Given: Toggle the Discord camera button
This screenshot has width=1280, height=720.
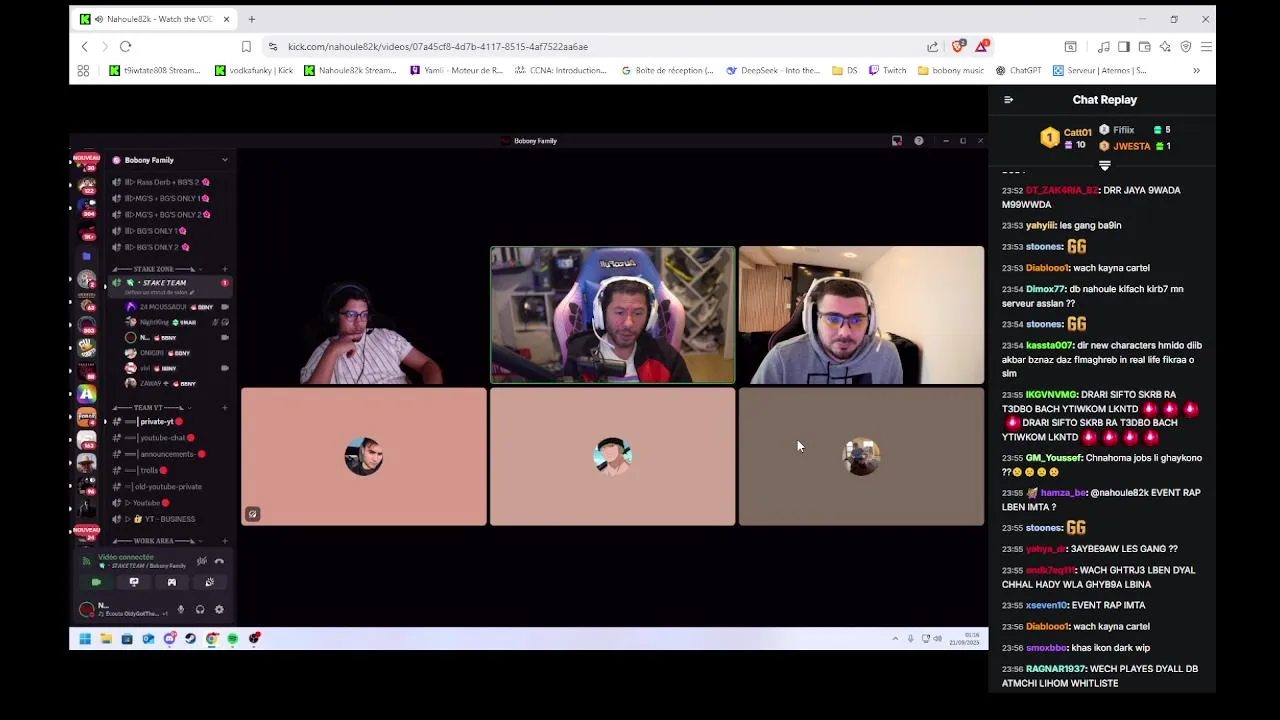Looking at the screenshot, I should coord(96,582).
